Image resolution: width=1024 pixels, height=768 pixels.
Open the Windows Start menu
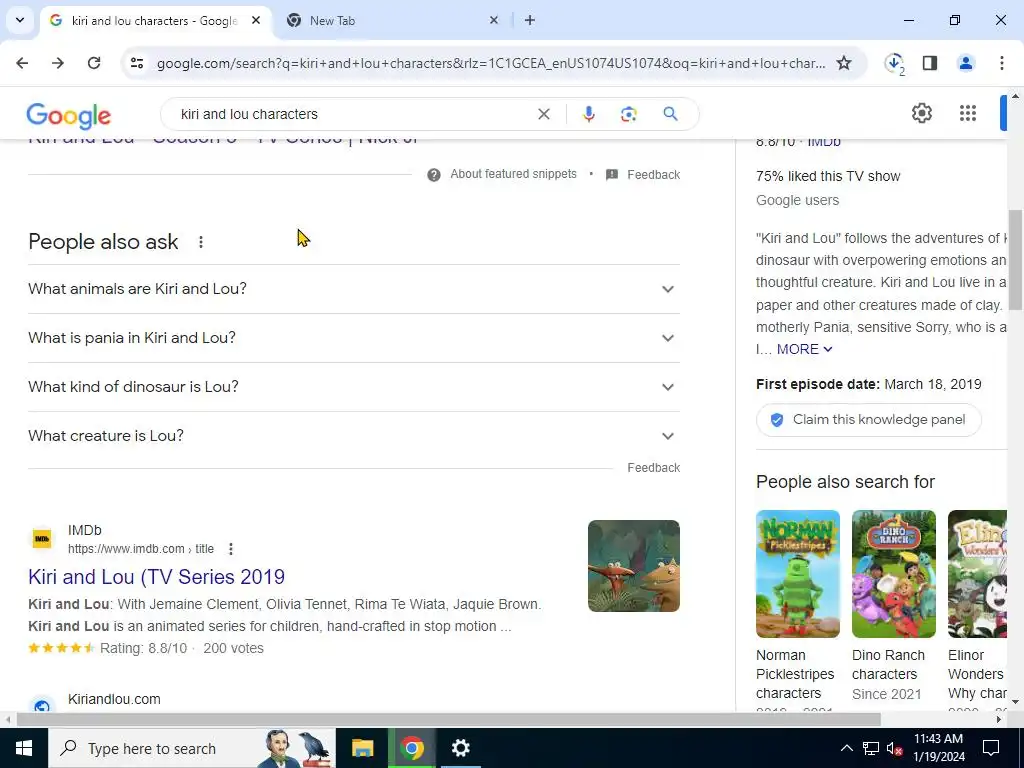click(24, 748)
